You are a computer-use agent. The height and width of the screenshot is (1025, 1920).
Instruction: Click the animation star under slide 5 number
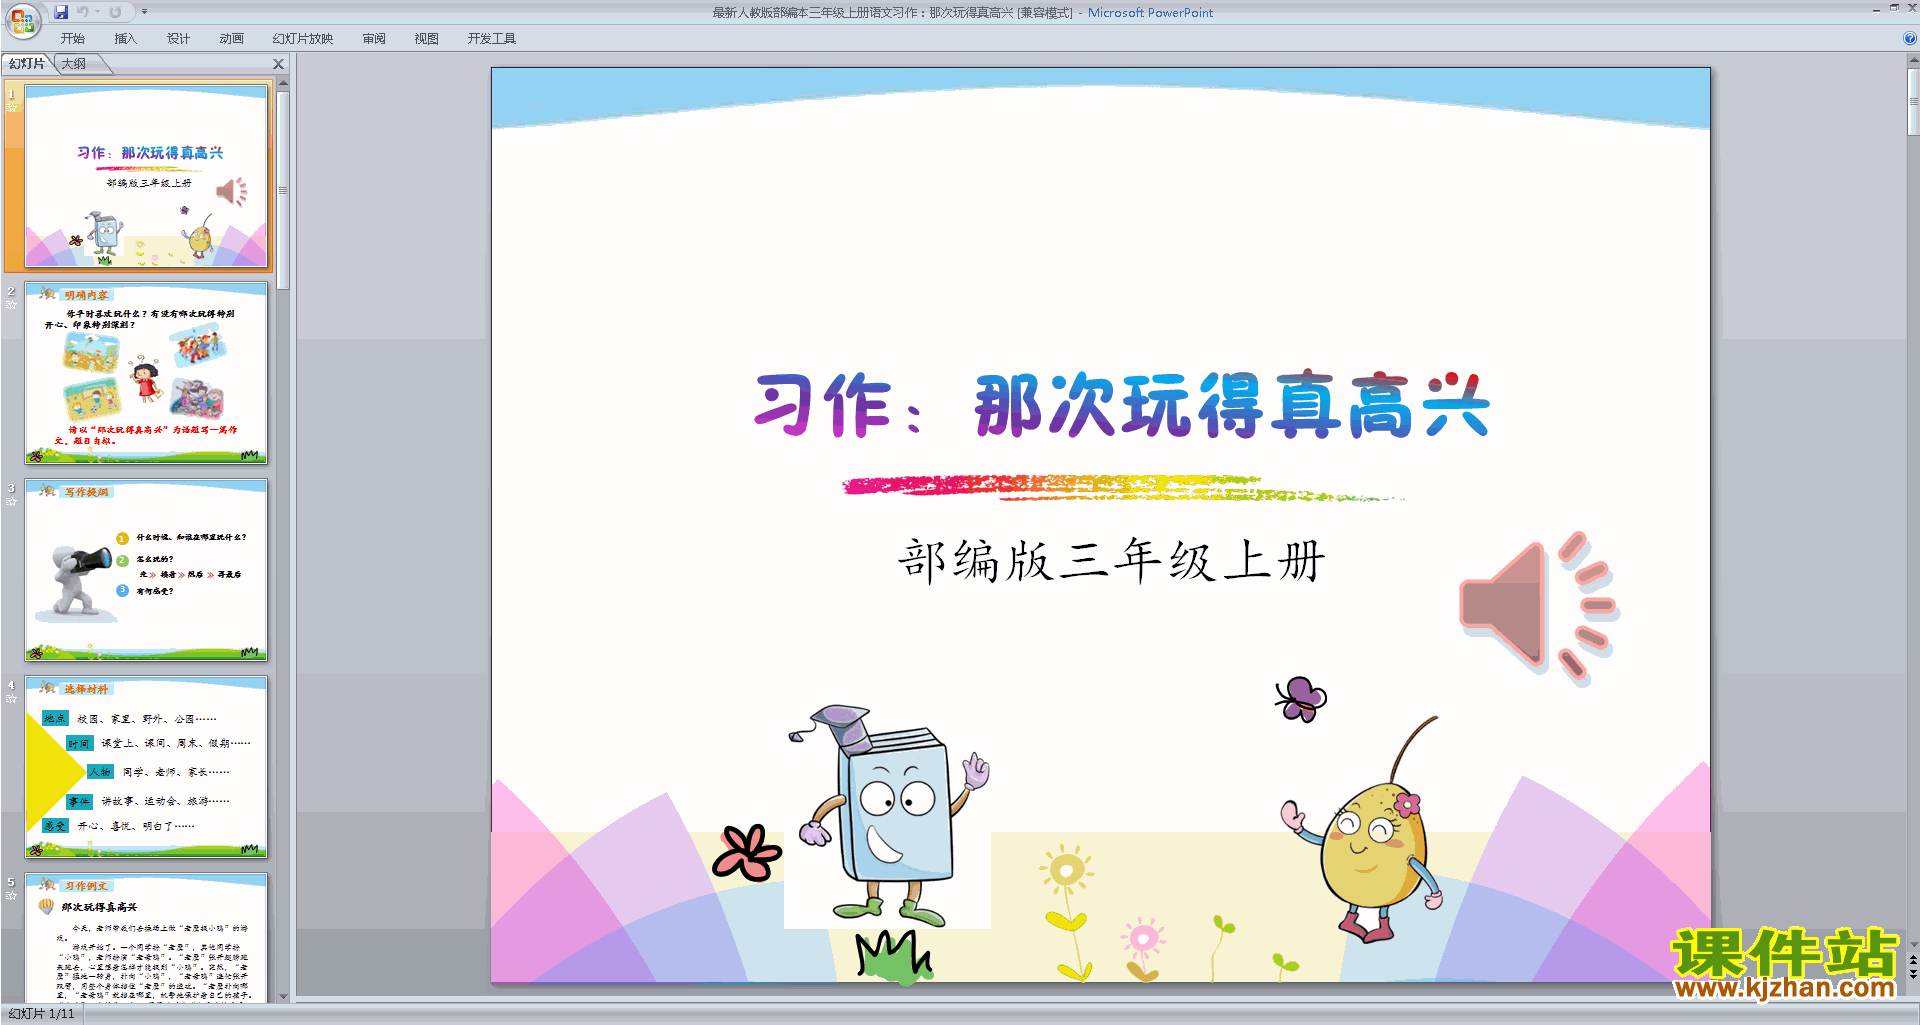click(x=12, y=895)
